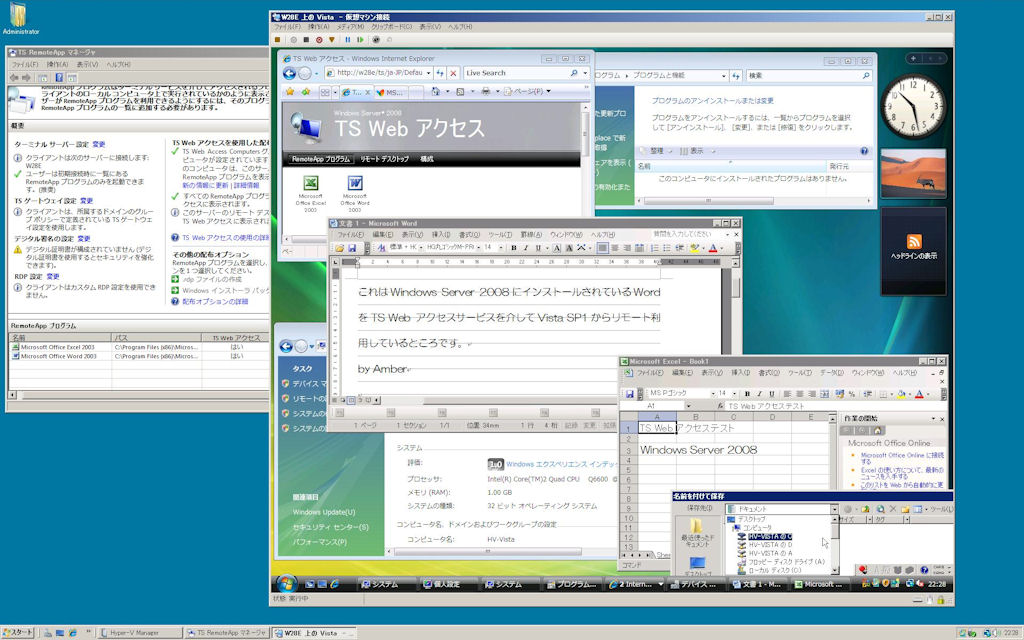This screenshot has width=1024, height=640.
Task: Select RemoteApp Programs tab in TS Web Access
Action: click(x=320, y=159)
